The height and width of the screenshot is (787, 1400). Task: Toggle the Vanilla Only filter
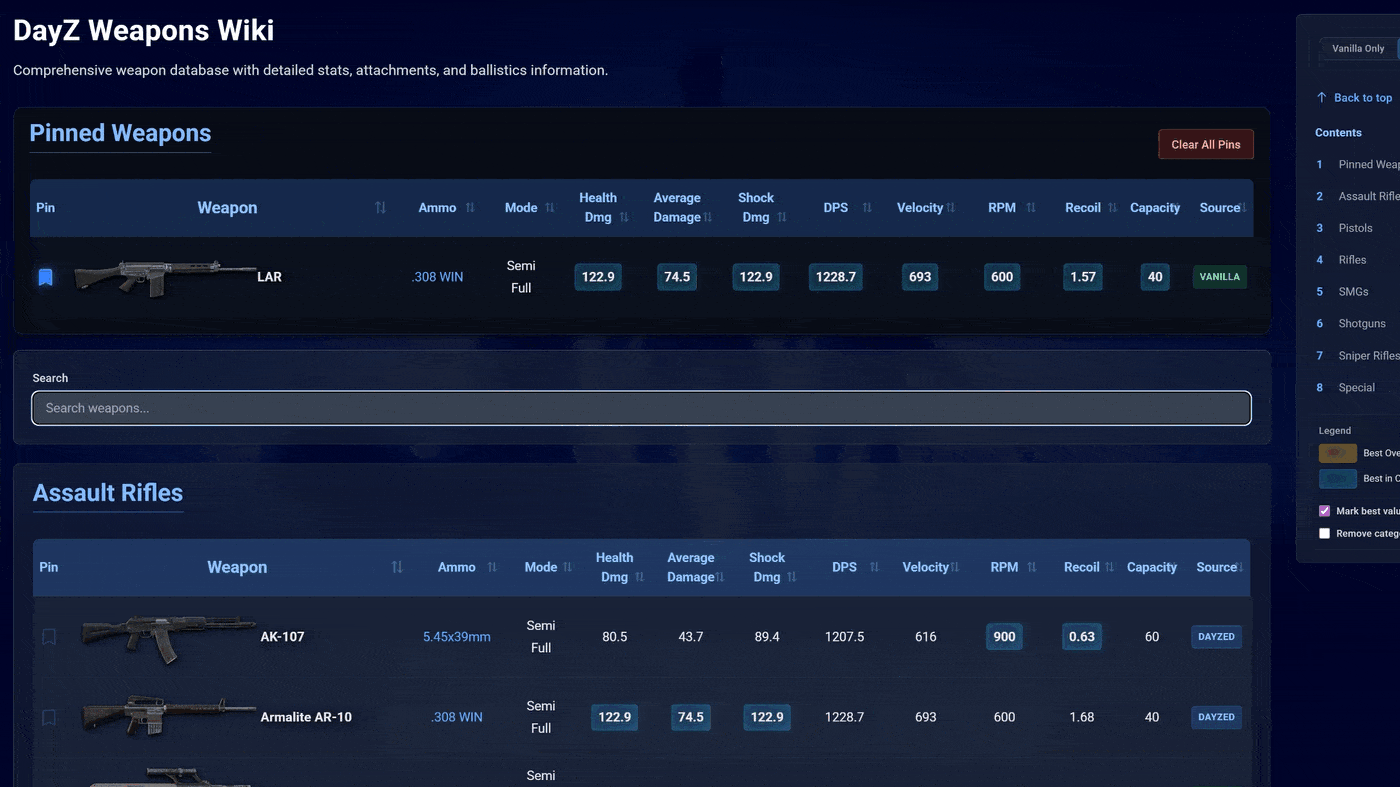pyautogui.click(x=1357, y=49)
